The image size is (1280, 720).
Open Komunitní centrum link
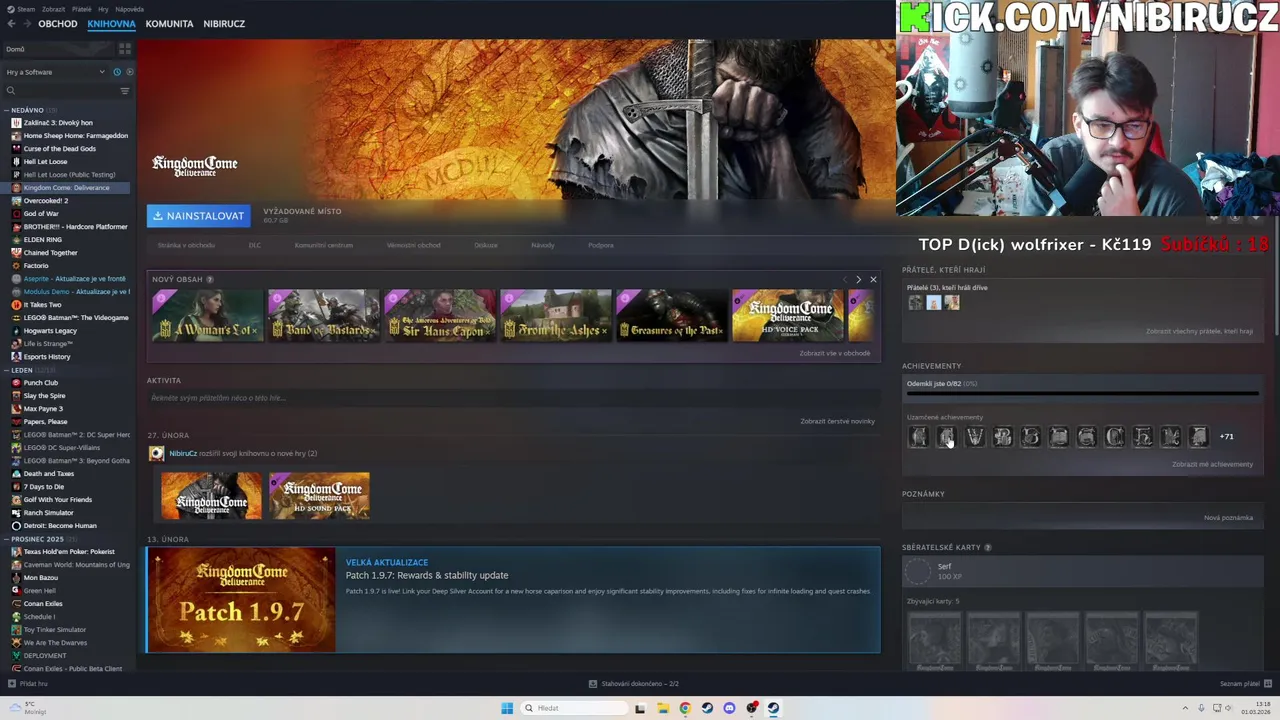coord(323,245)
